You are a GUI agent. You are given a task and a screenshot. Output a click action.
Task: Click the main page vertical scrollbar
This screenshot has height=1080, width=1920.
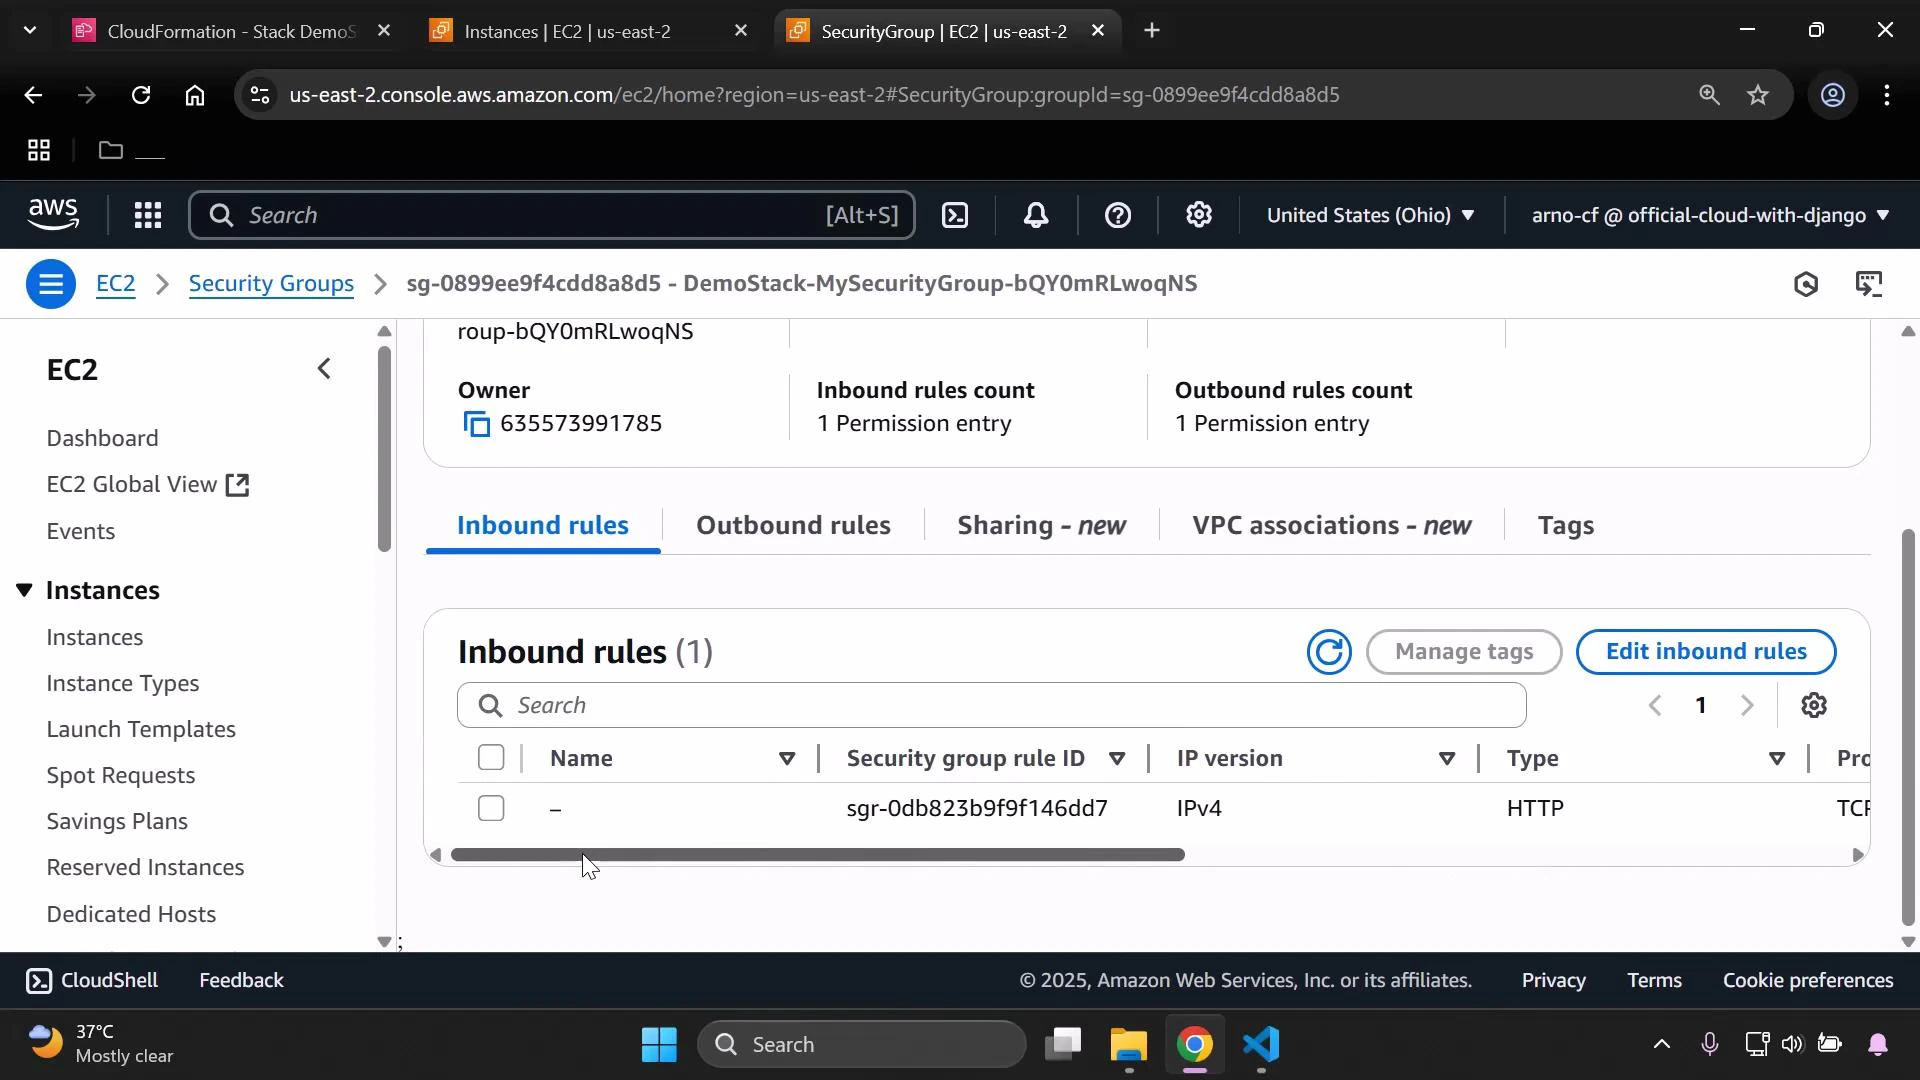point(1908,728)
